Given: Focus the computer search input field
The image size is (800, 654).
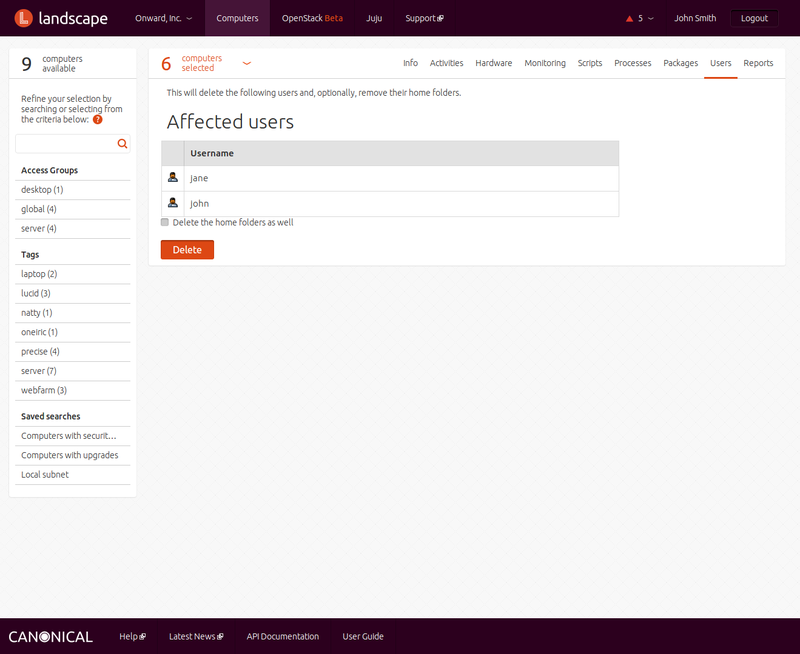Looking at the screenshot, I should click(x=65, y=144).
